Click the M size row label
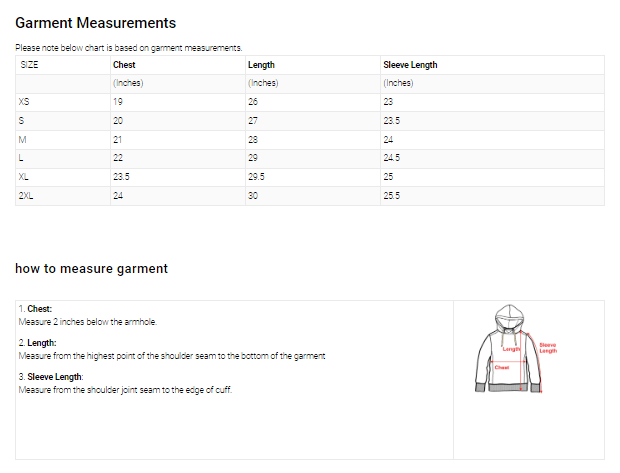The image size is (620, 473). pyautogui.click(x=23, y=140)
